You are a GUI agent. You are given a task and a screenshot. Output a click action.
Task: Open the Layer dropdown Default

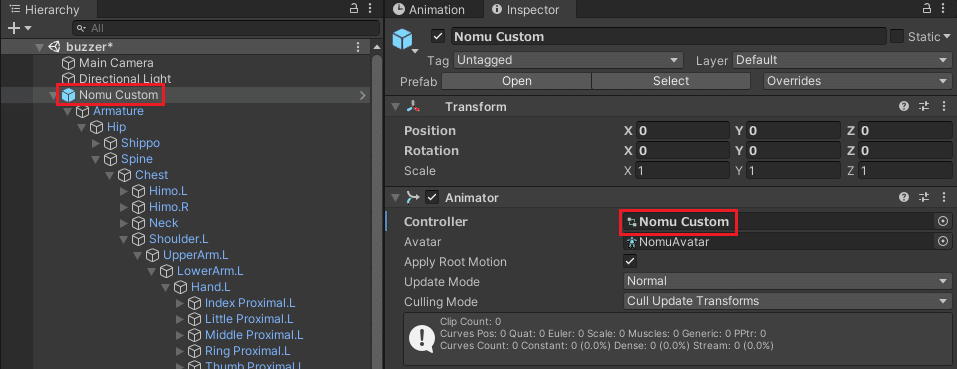[x=841, y=60]
